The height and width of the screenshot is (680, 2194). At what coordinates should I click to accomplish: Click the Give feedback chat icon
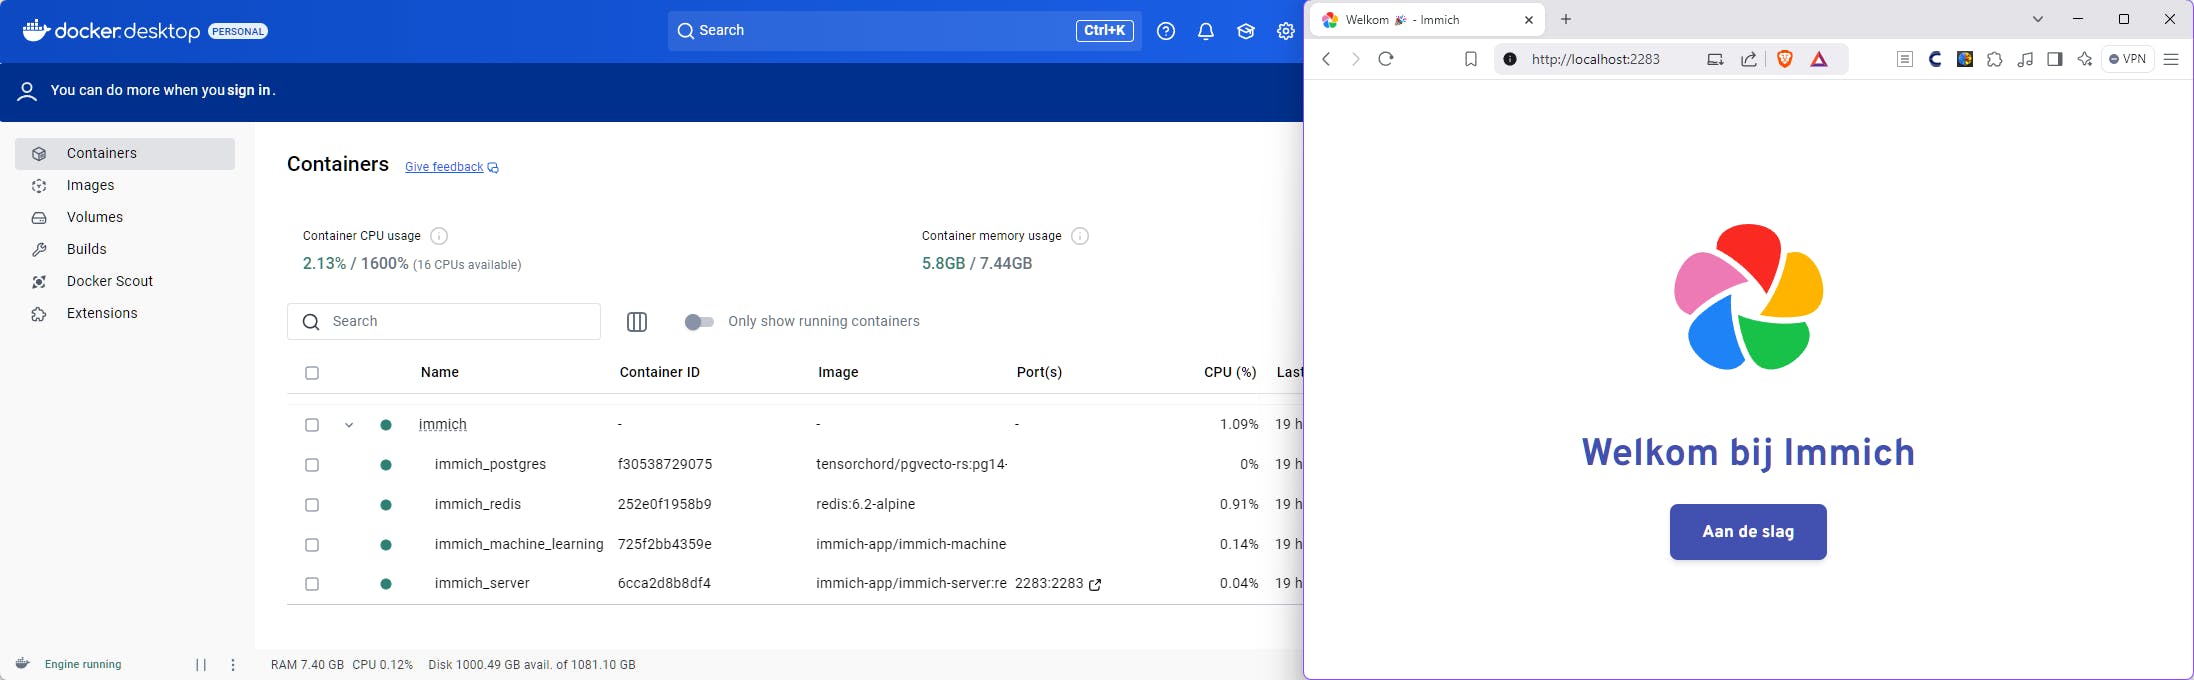click(493, 168)
